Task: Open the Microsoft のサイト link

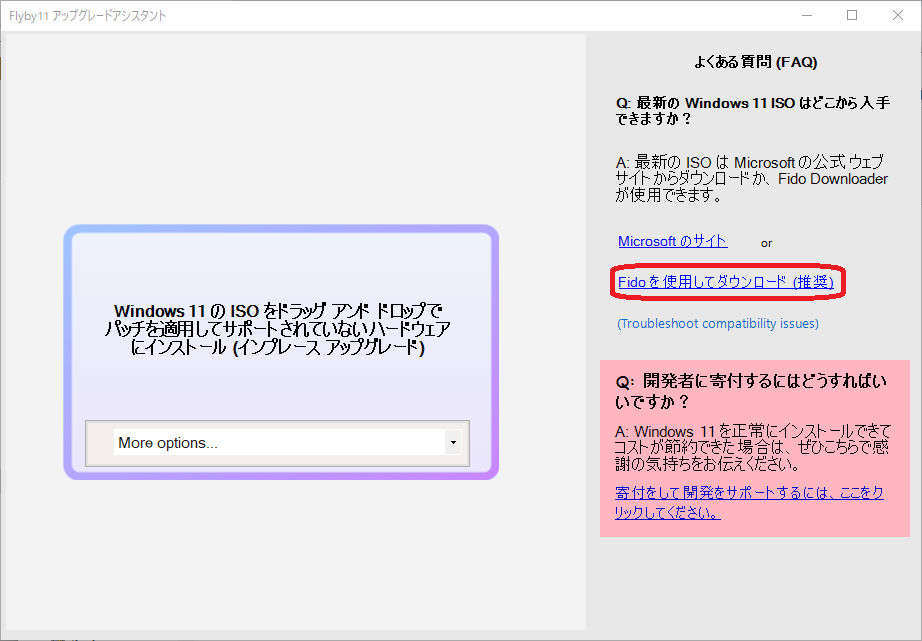Action: [673, 241]
